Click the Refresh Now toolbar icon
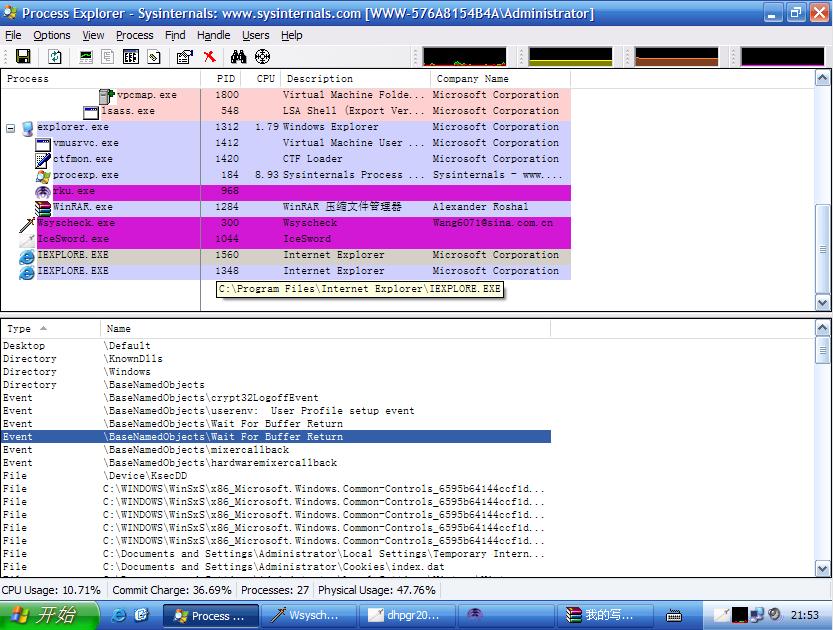 coord(55,56)
